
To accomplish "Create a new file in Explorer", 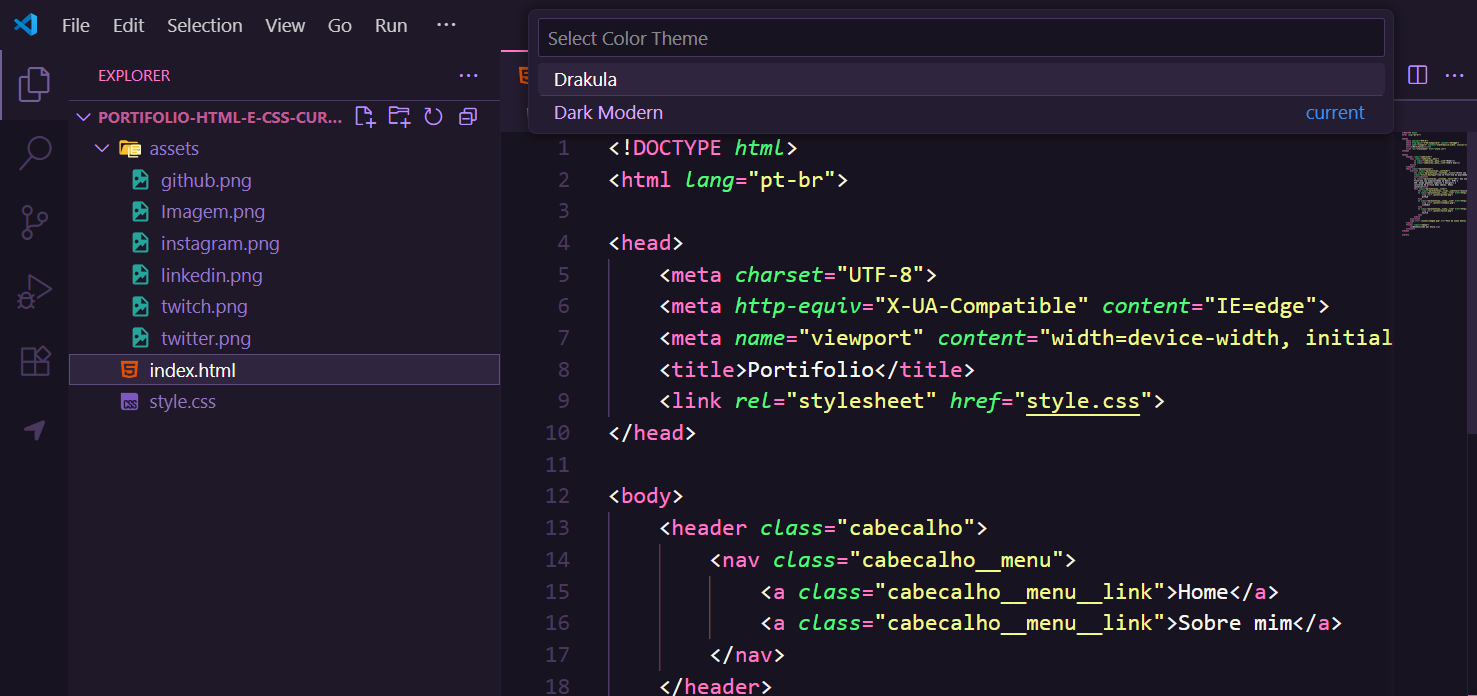I will click(365, 117).
